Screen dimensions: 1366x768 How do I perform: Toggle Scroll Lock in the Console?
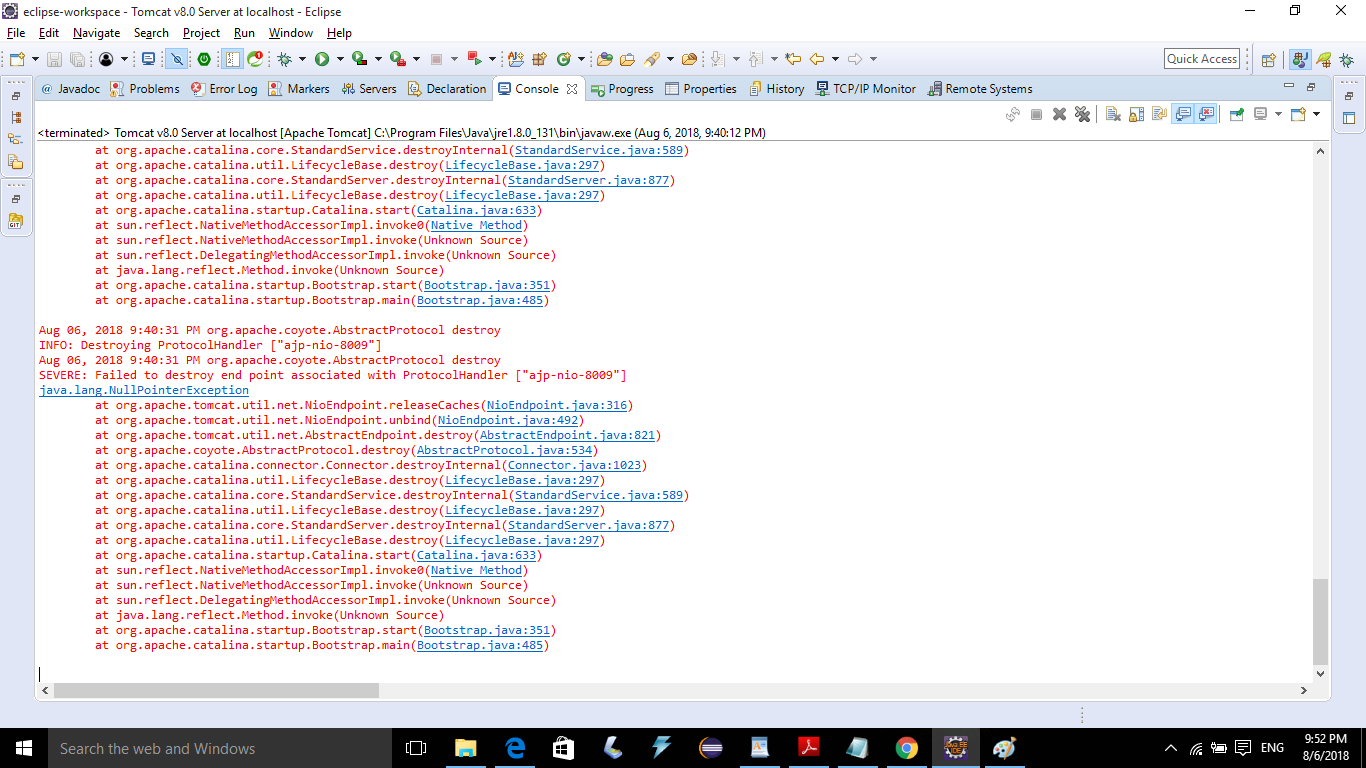[1135, 113]
